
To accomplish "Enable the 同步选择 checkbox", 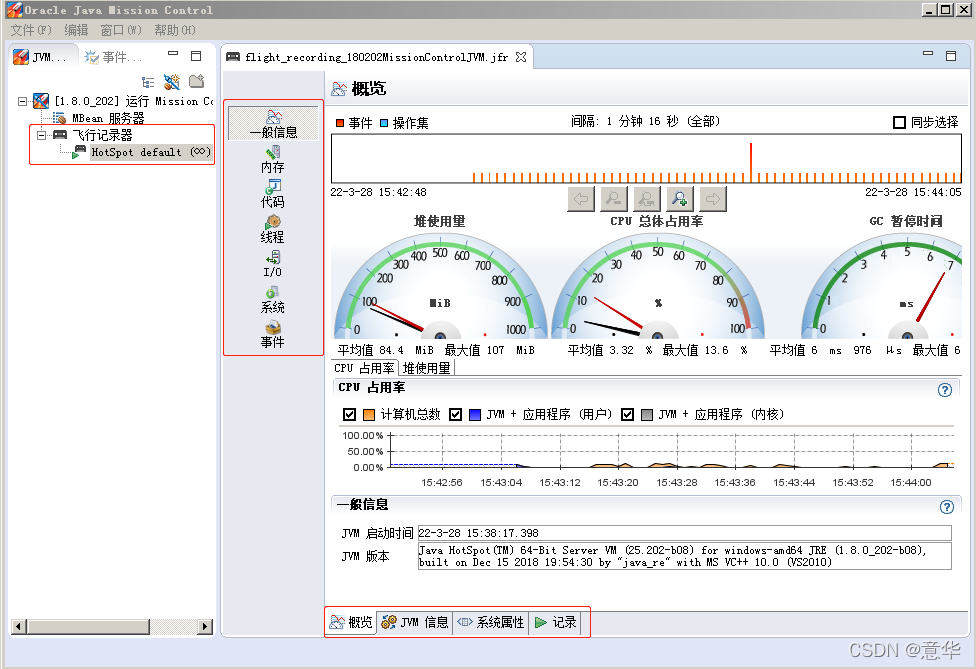I will click(899, 123).
